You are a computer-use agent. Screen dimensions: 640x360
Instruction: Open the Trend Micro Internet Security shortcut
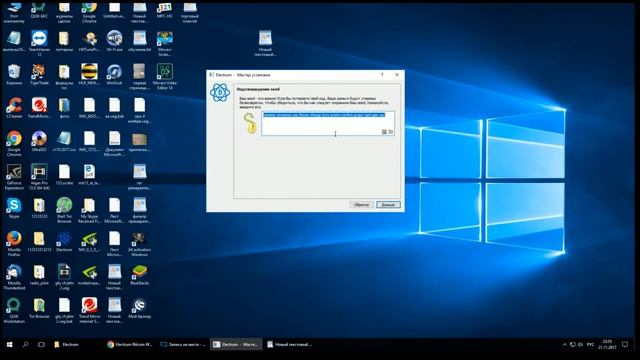pyautogui.click(x=89, y=311)
